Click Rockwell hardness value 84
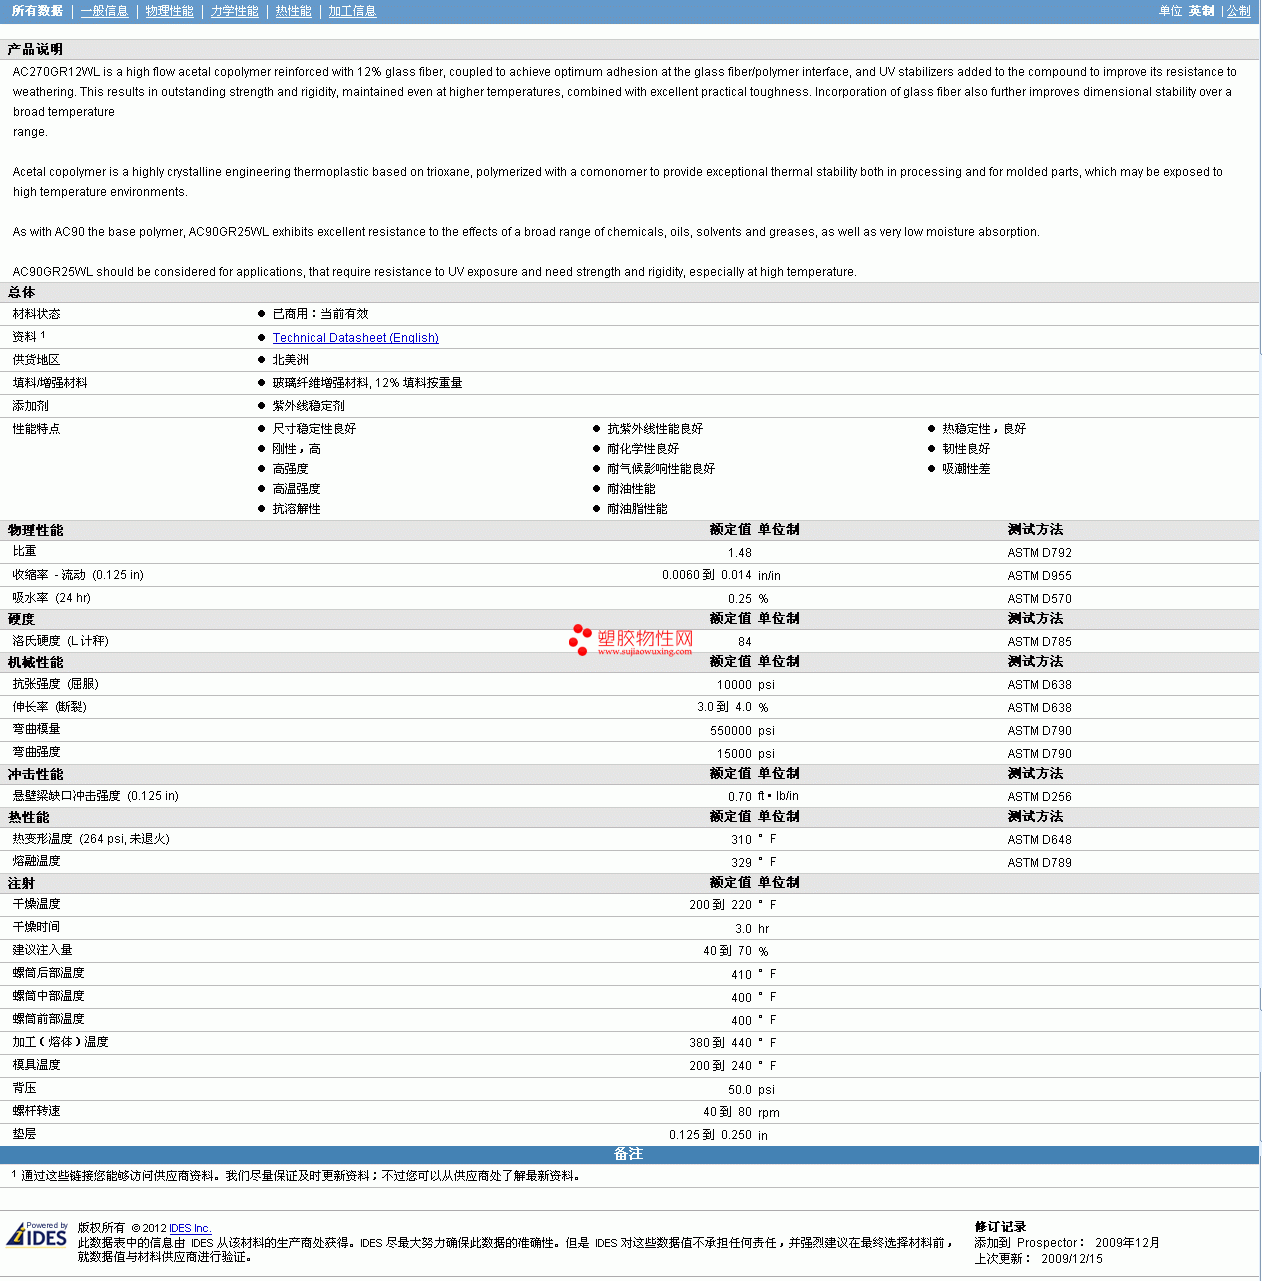The width and height of the screenshot is (1262, 1281). tap(745, 642)
